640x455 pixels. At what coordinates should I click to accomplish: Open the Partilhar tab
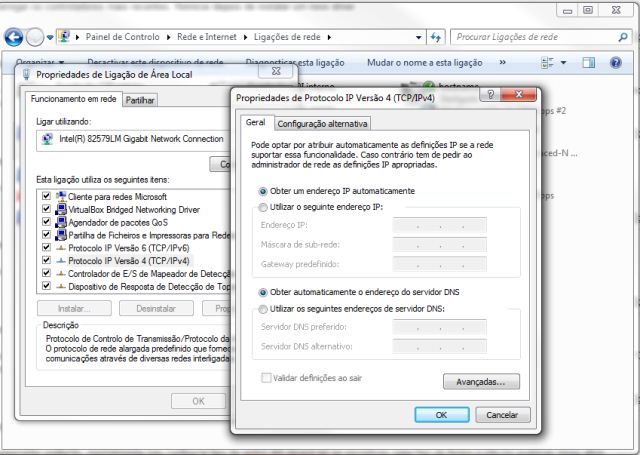[140, 100]
